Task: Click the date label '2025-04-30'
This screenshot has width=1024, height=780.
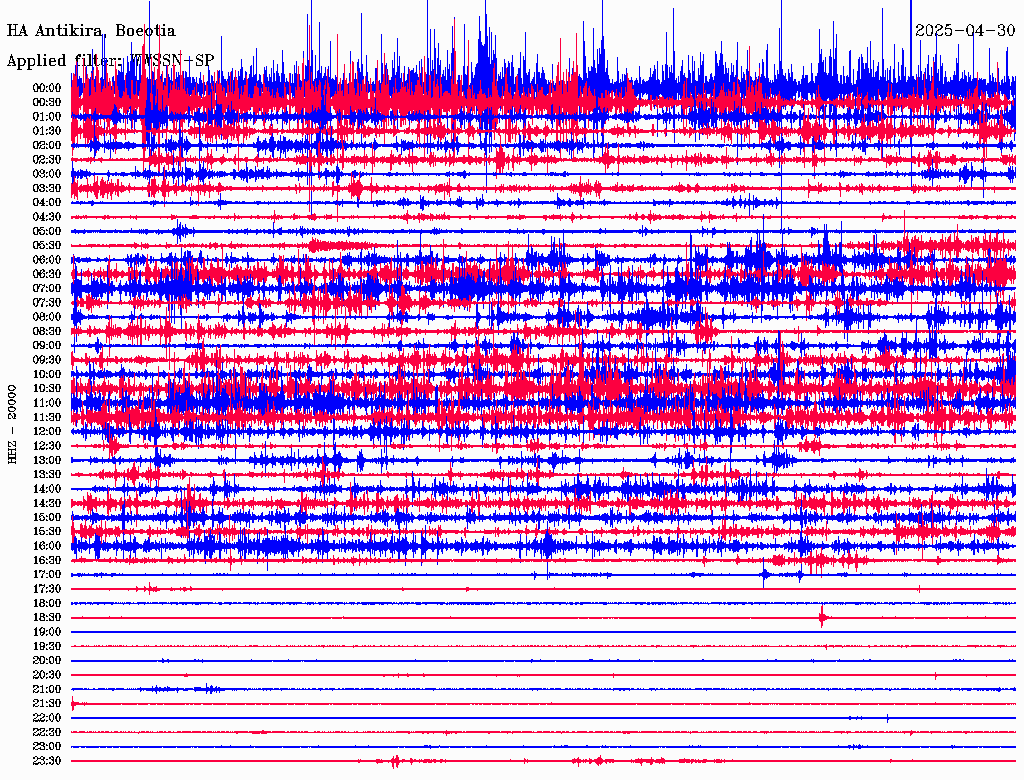Action: tap(965, 31)
